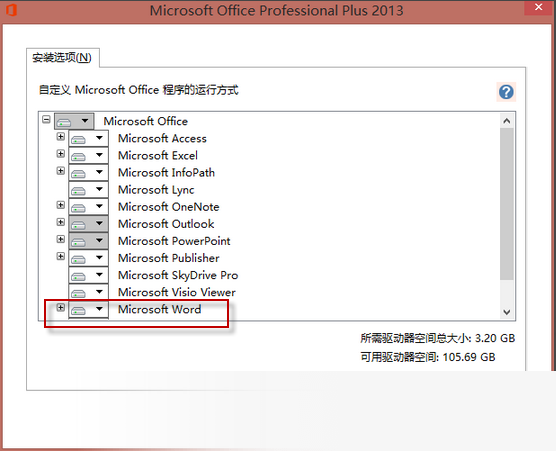Click the feature list scroll down arrow
Screen dimensions: 556x451
[507, 312]
